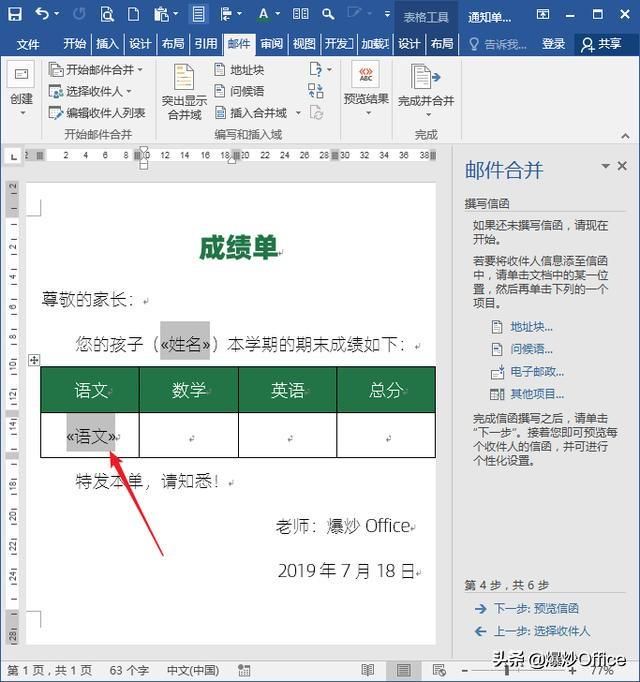Expand Insert Merge Field dropdown arrow
Image resolution: width=640 pixels, height=682 pixels.
(x=298, y=113)
